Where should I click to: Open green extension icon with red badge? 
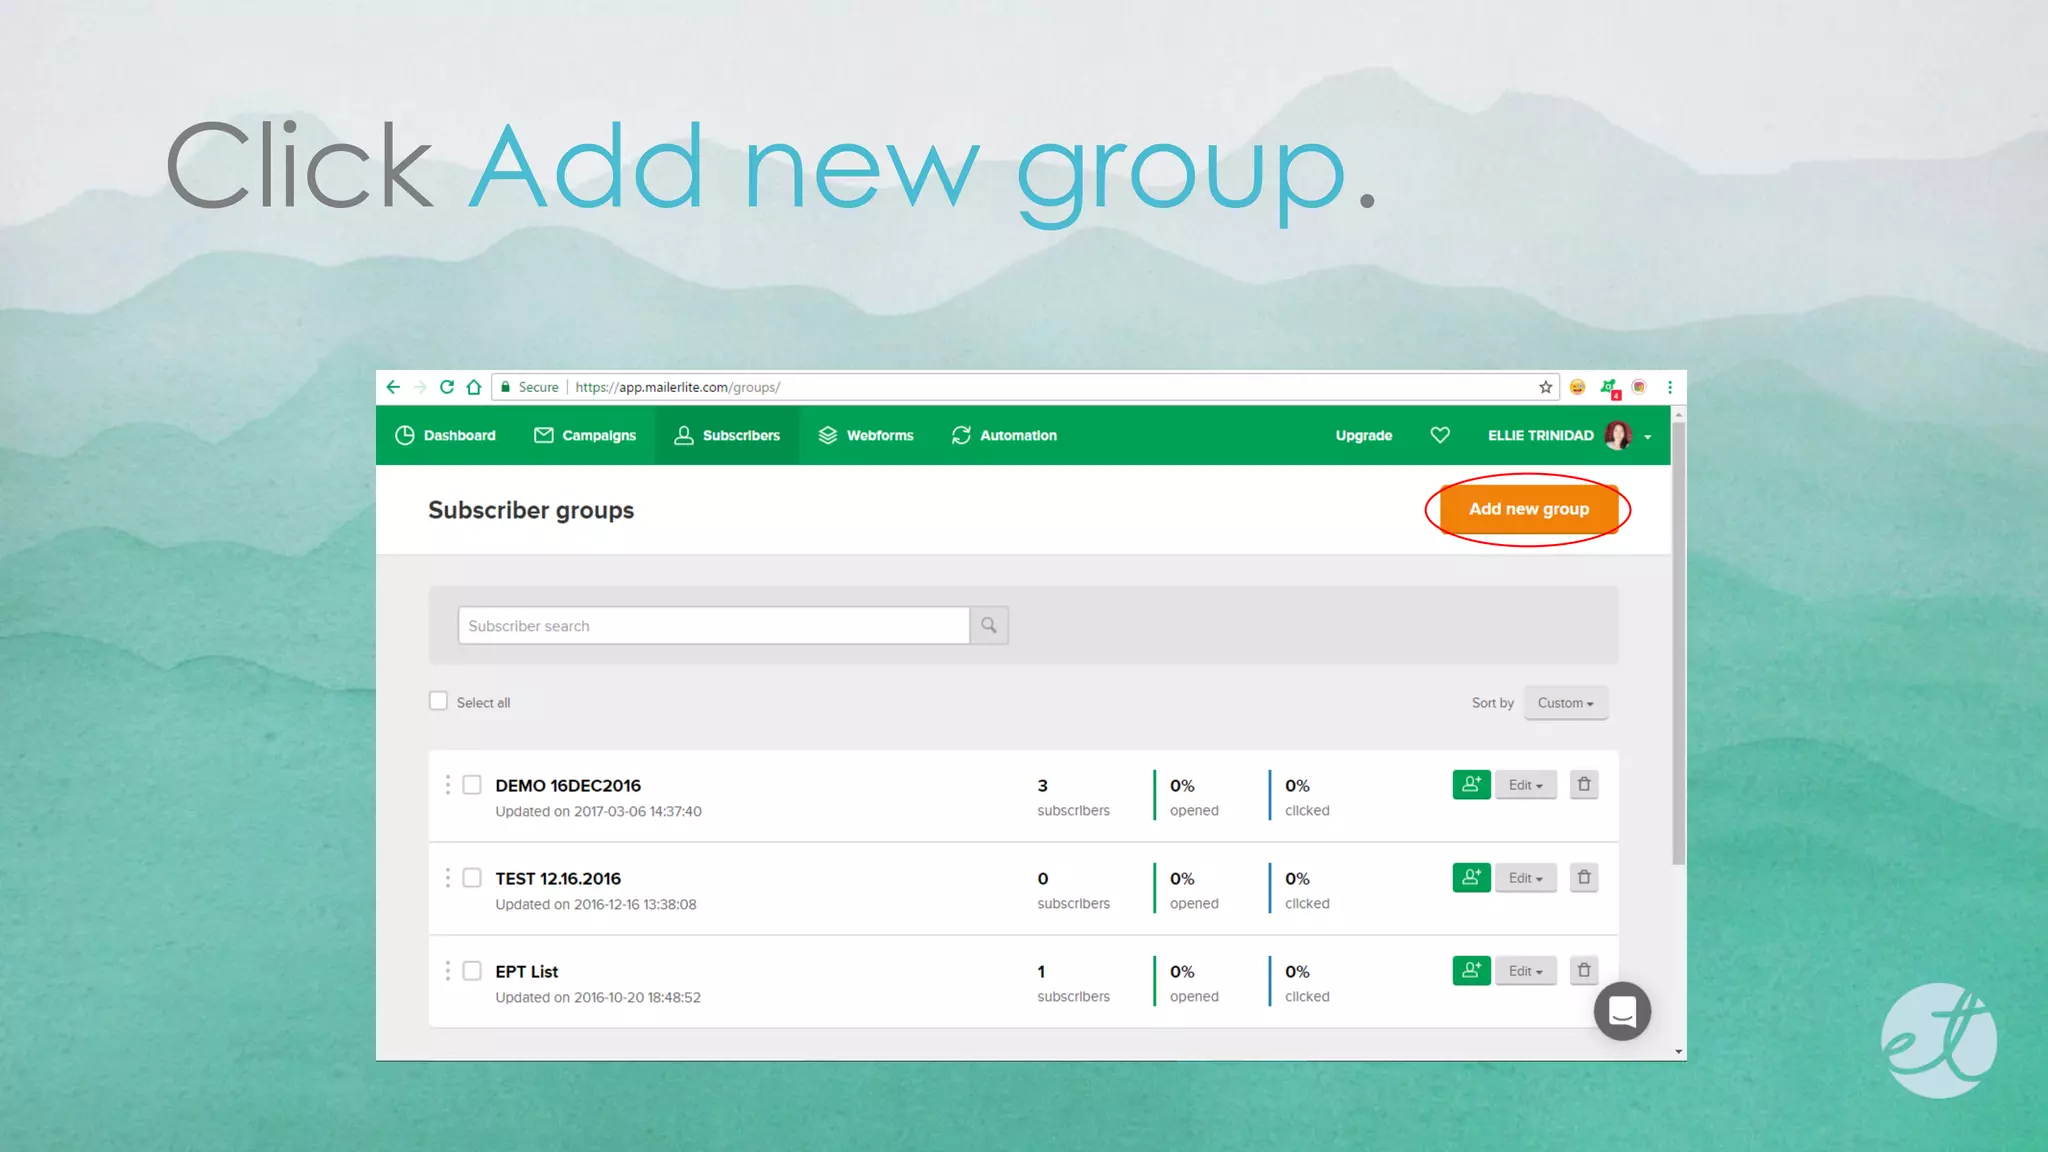(x=1609, y=388)
